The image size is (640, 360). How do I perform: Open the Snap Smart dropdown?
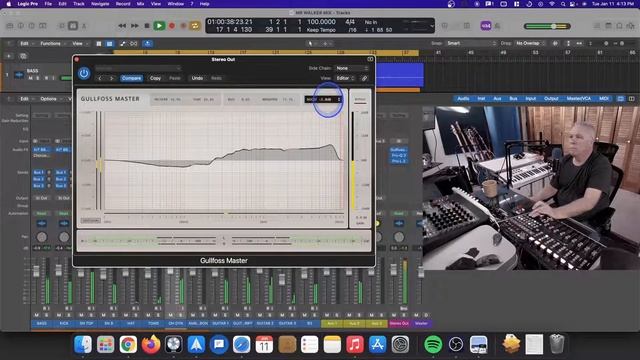tap(471, 43)
